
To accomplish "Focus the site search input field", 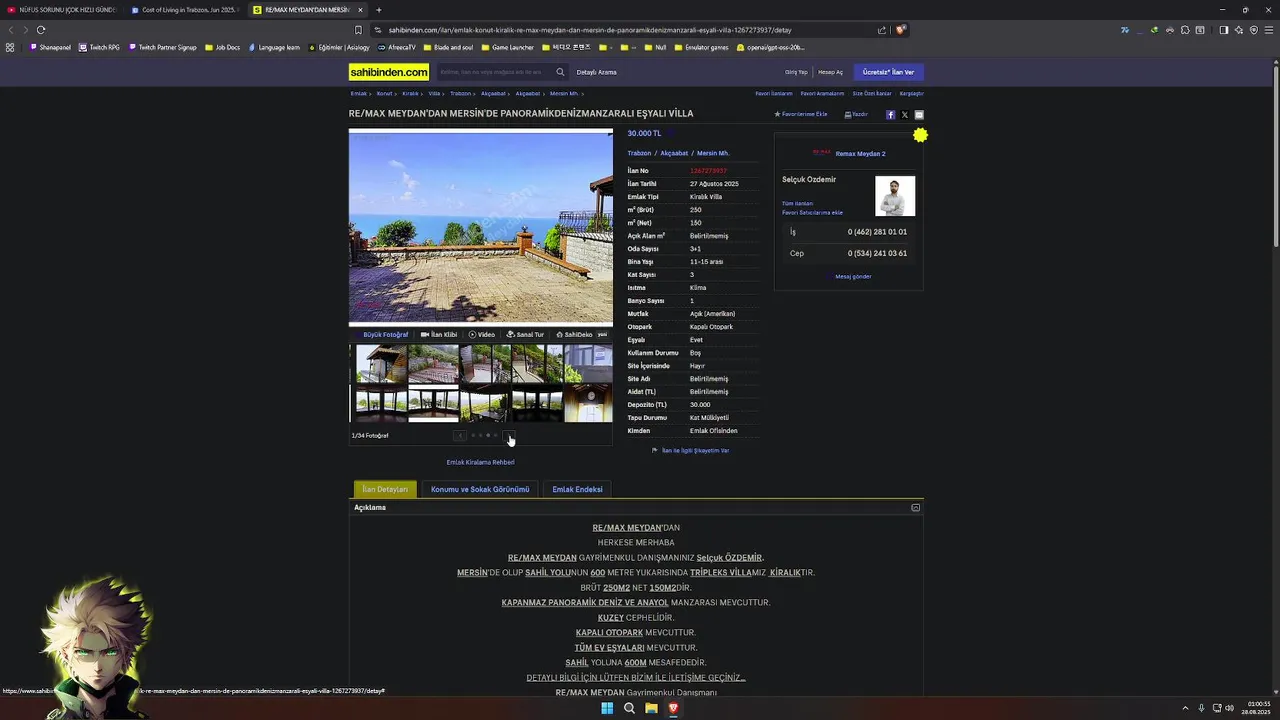I will pyautogui.click(x=493, y=72).
